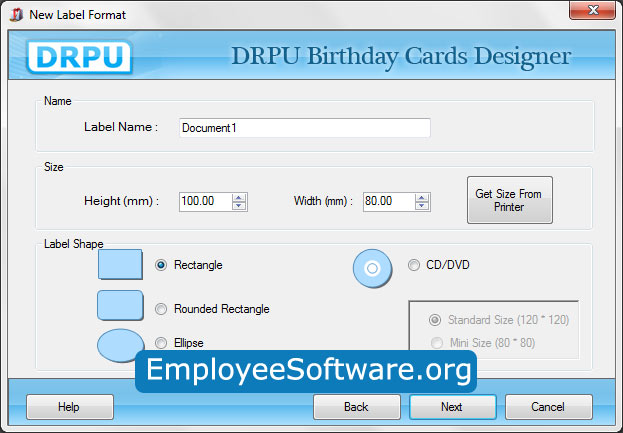Click the Next button
Viewport: 623px width, 433px height.
[452, 407]
